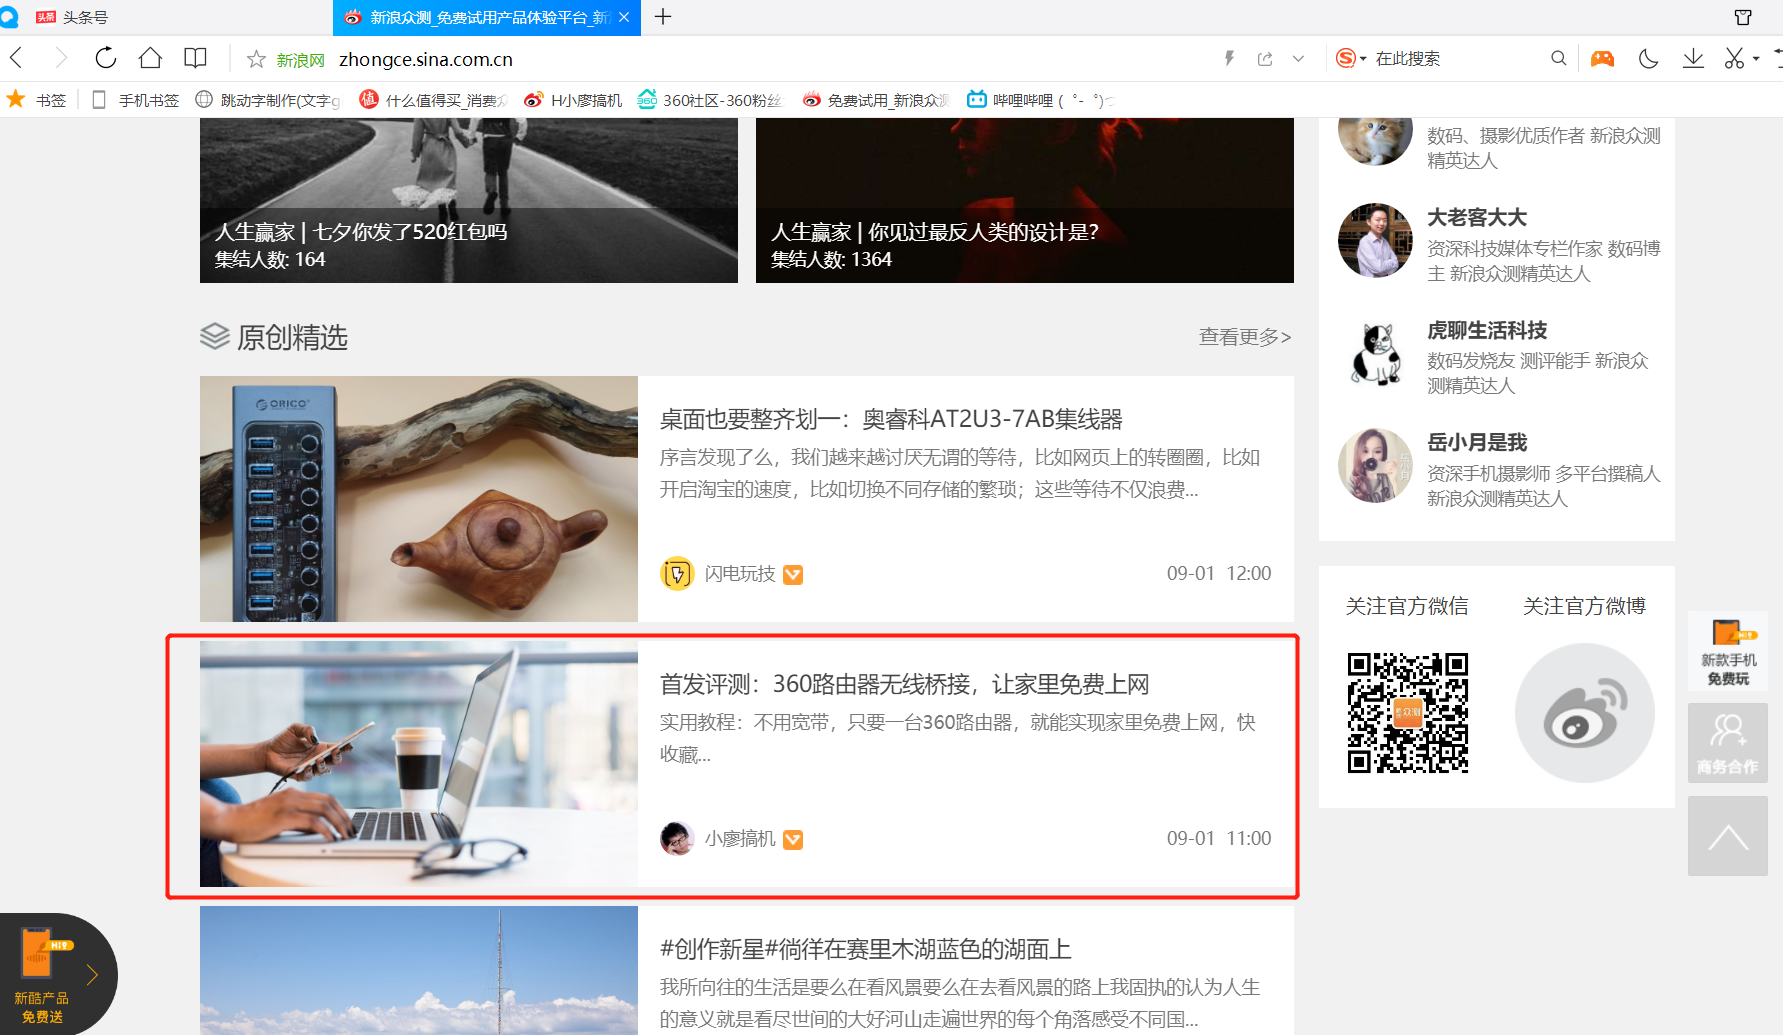
Task: Open the skin shirt icon
Action: 1743,17
